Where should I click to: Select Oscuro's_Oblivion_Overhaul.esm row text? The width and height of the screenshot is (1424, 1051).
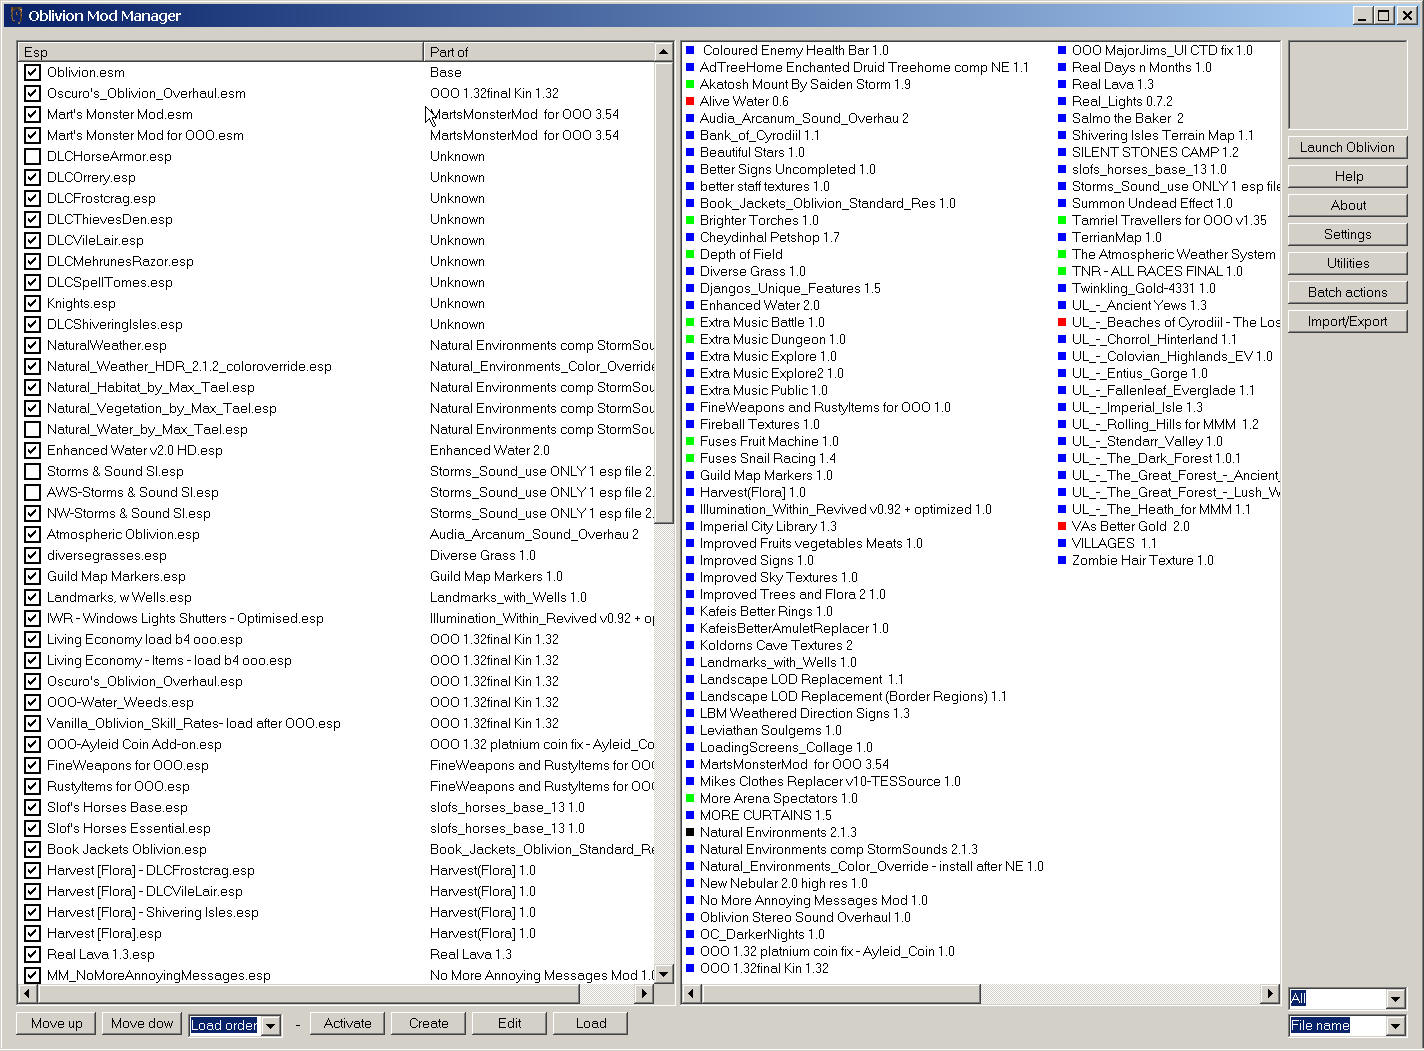click(x=146, y=93)
